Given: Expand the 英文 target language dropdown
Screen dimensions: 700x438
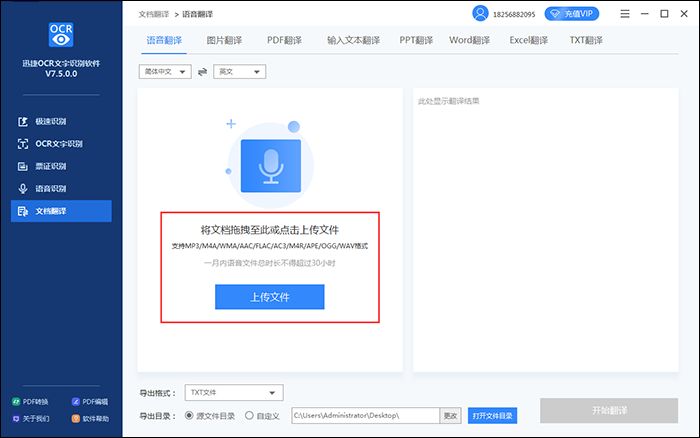Looking at the screenshot, I should [x=239, y=72].
